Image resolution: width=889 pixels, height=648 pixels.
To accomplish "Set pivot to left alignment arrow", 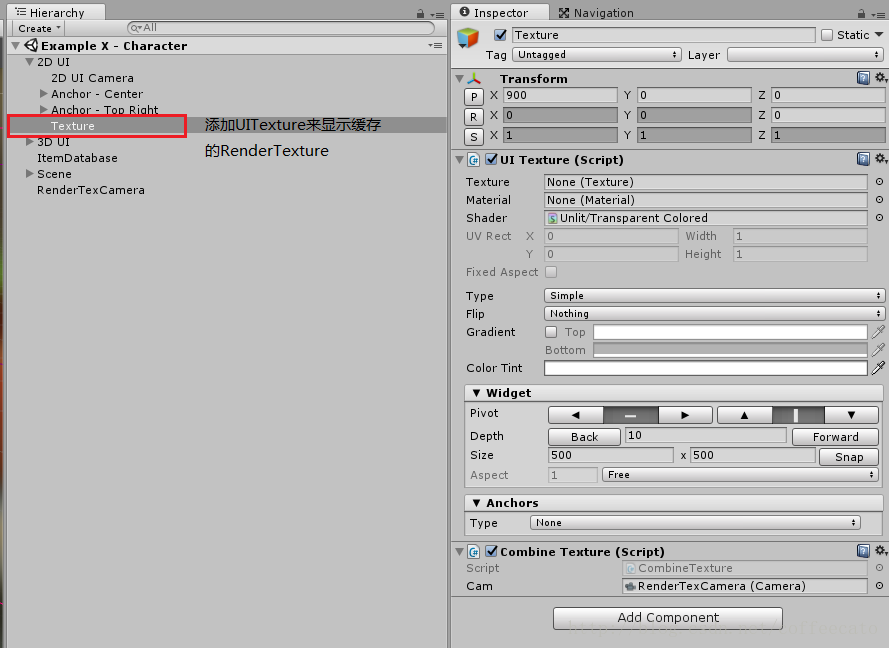I will click(x=575, y=415).
